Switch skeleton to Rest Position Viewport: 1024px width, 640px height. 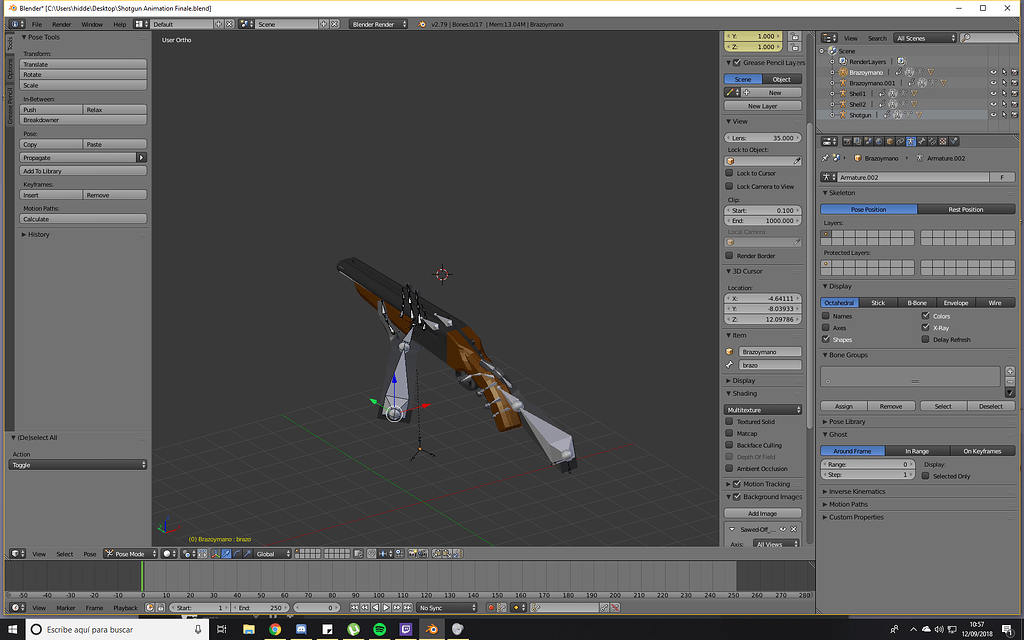966,210
